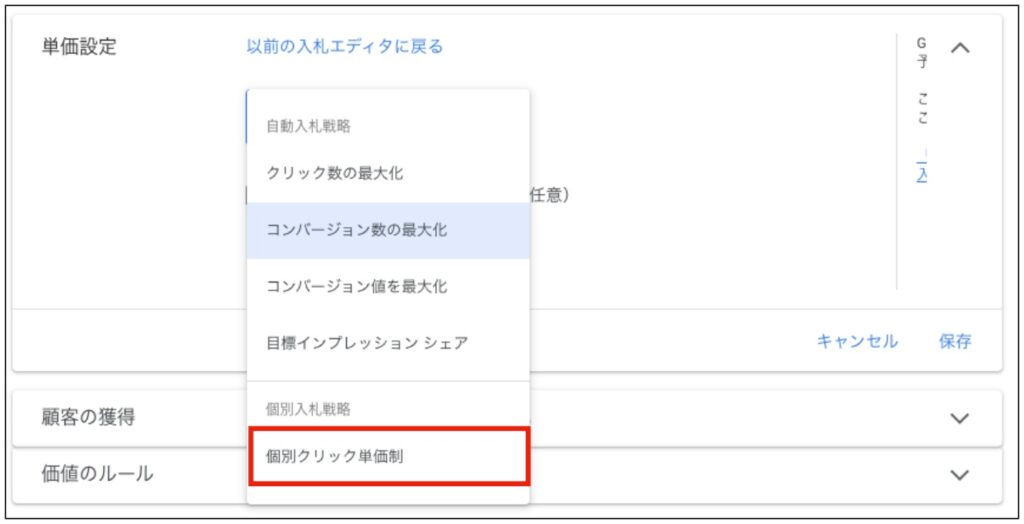
Task: Choose コンバージョン数の最大化 option
Action: point(356,230)
